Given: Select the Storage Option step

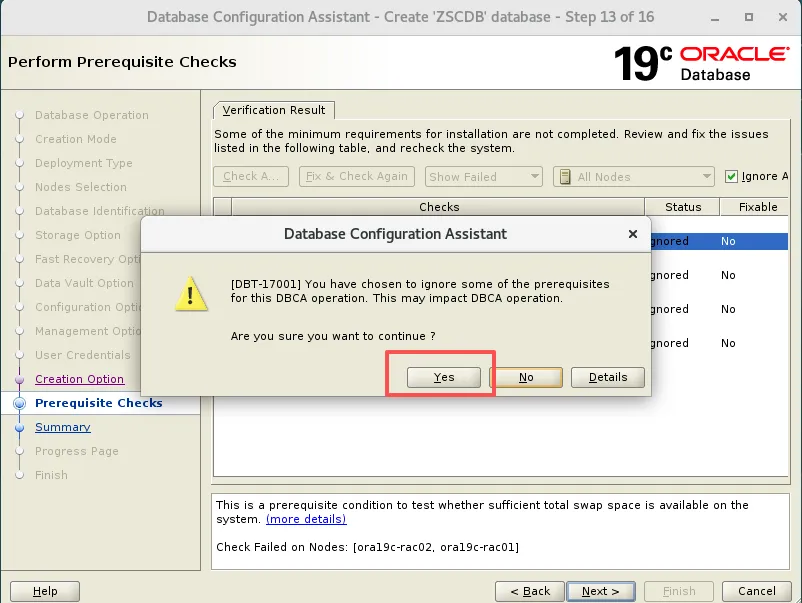Looking at the screenshot, I should click(x=78, y=235).
